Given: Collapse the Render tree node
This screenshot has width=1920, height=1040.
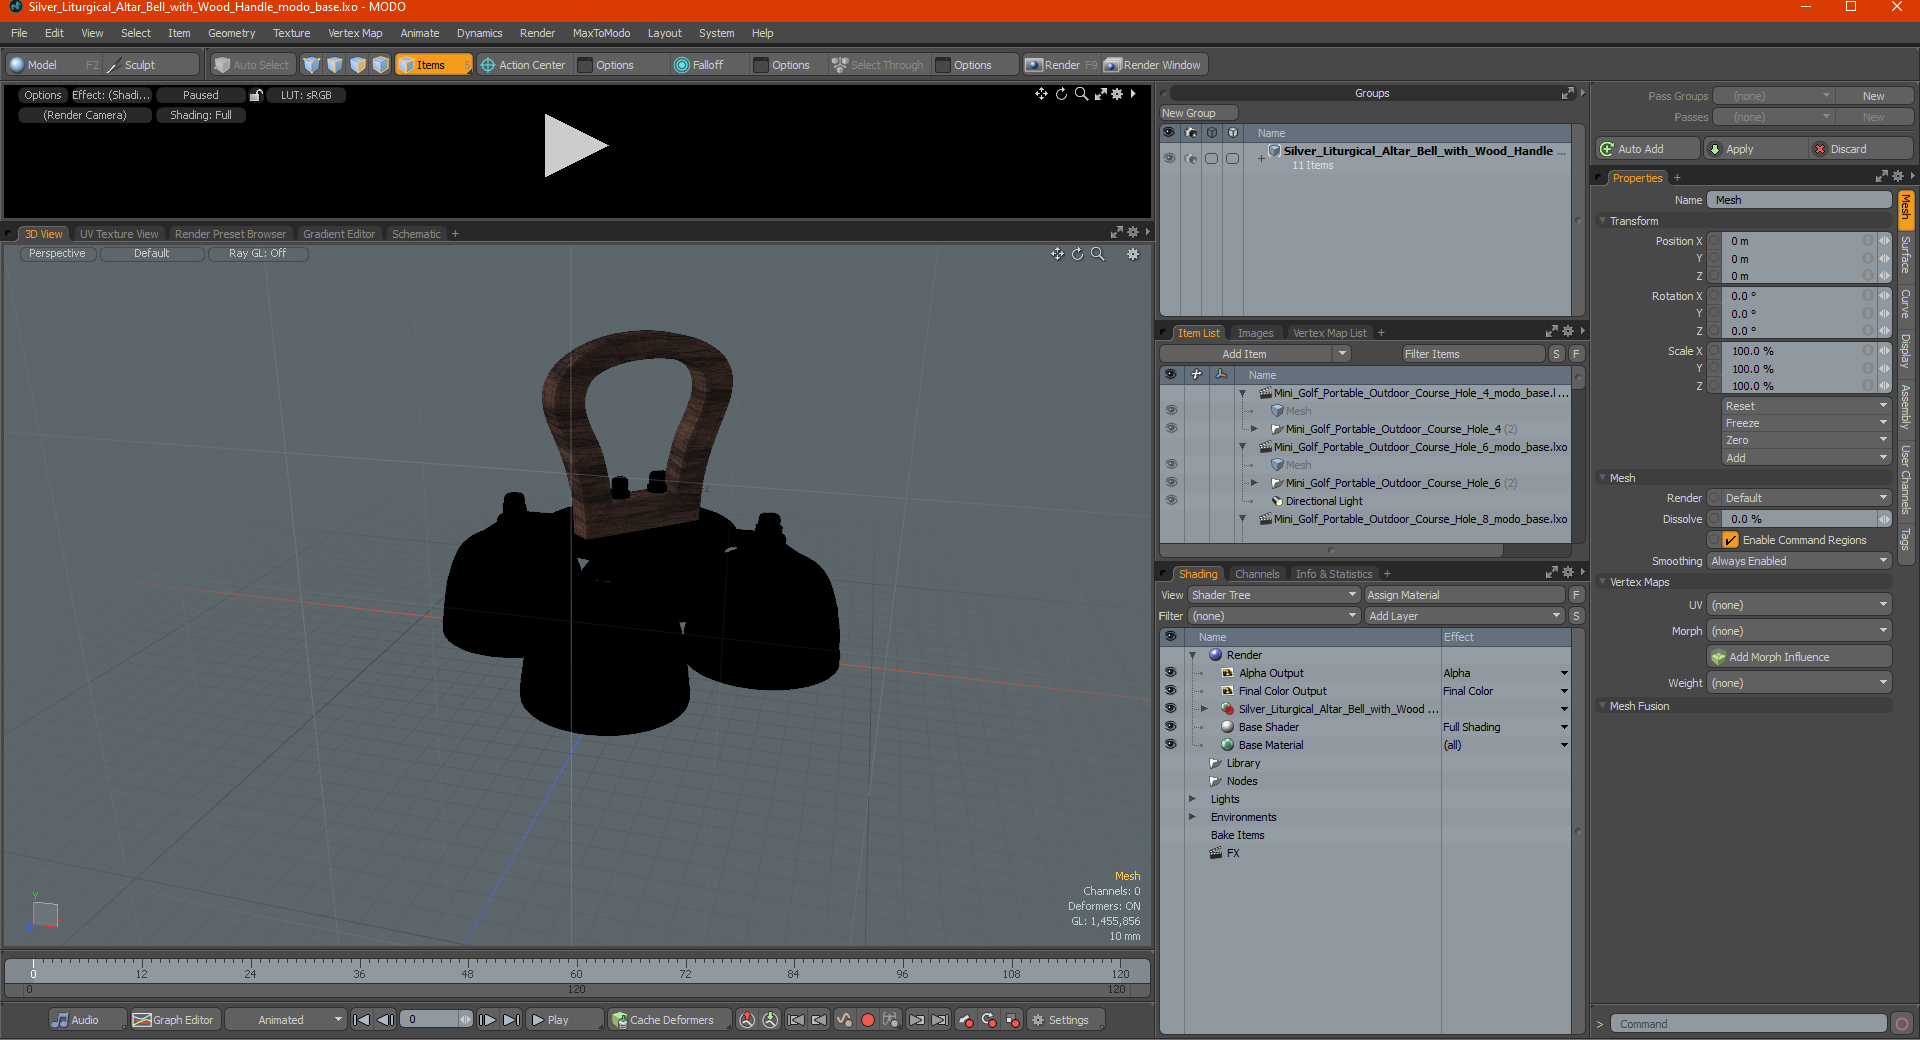Looking at the screenshot, I should click(1192, 655).
